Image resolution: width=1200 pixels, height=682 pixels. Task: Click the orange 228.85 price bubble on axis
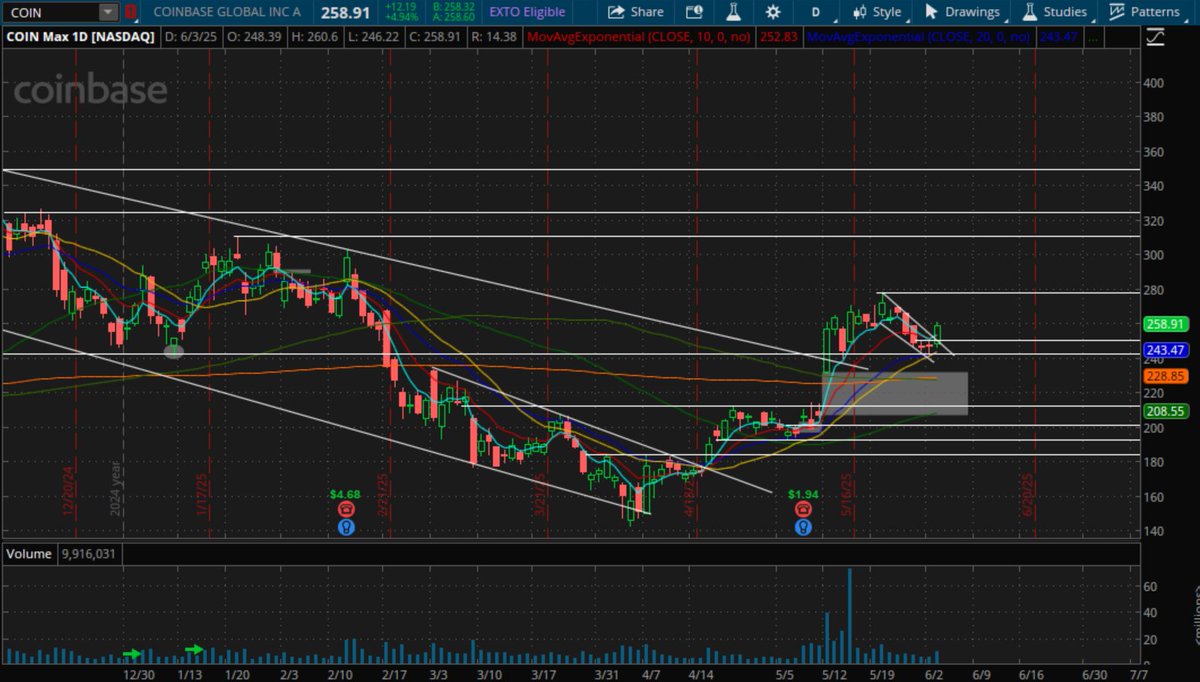click(x=1165, y=375)
